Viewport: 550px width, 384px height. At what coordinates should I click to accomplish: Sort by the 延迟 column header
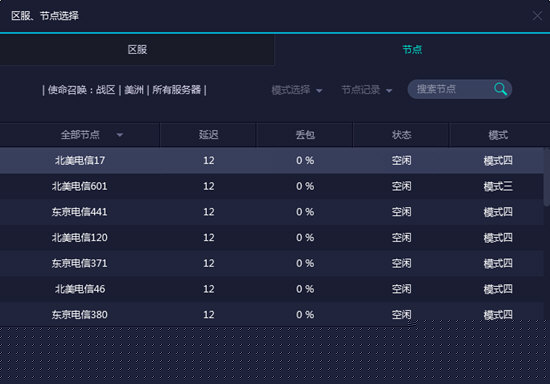click(x=208, y=135)
